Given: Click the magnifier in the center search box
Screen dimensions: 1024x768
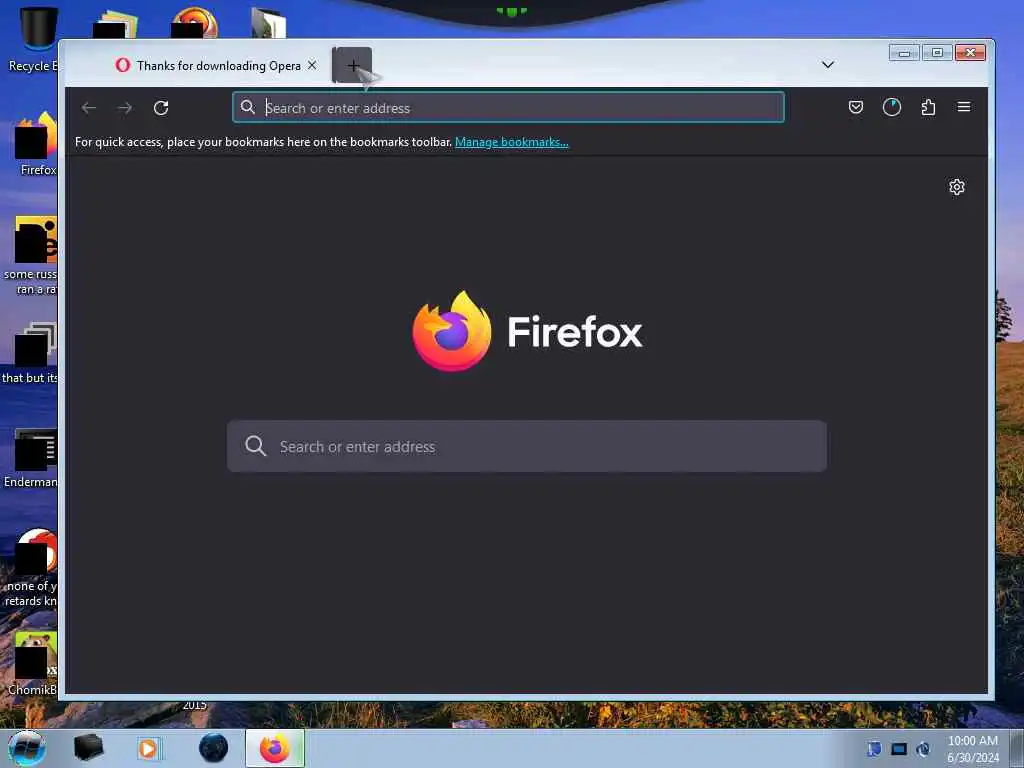Looking at the screenshot, I should click(x=255, y=446).
